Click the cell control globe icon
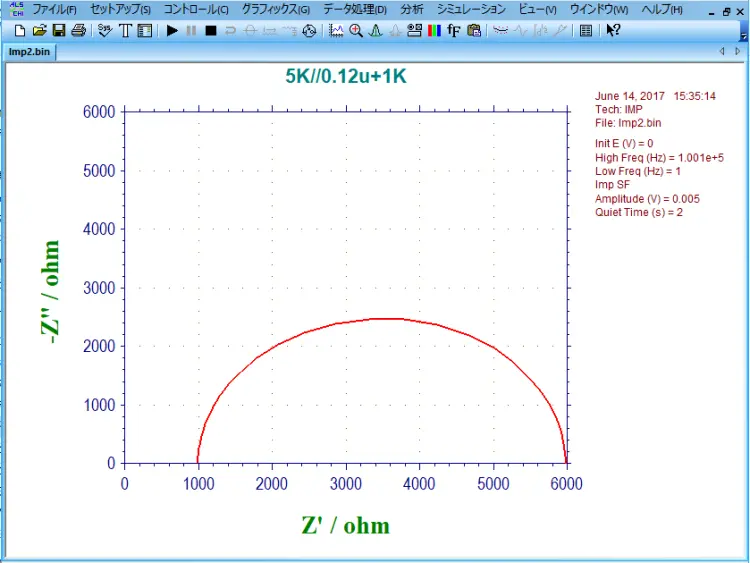Image resolution: width=750 pixels, height=563 pixels. 309,31
